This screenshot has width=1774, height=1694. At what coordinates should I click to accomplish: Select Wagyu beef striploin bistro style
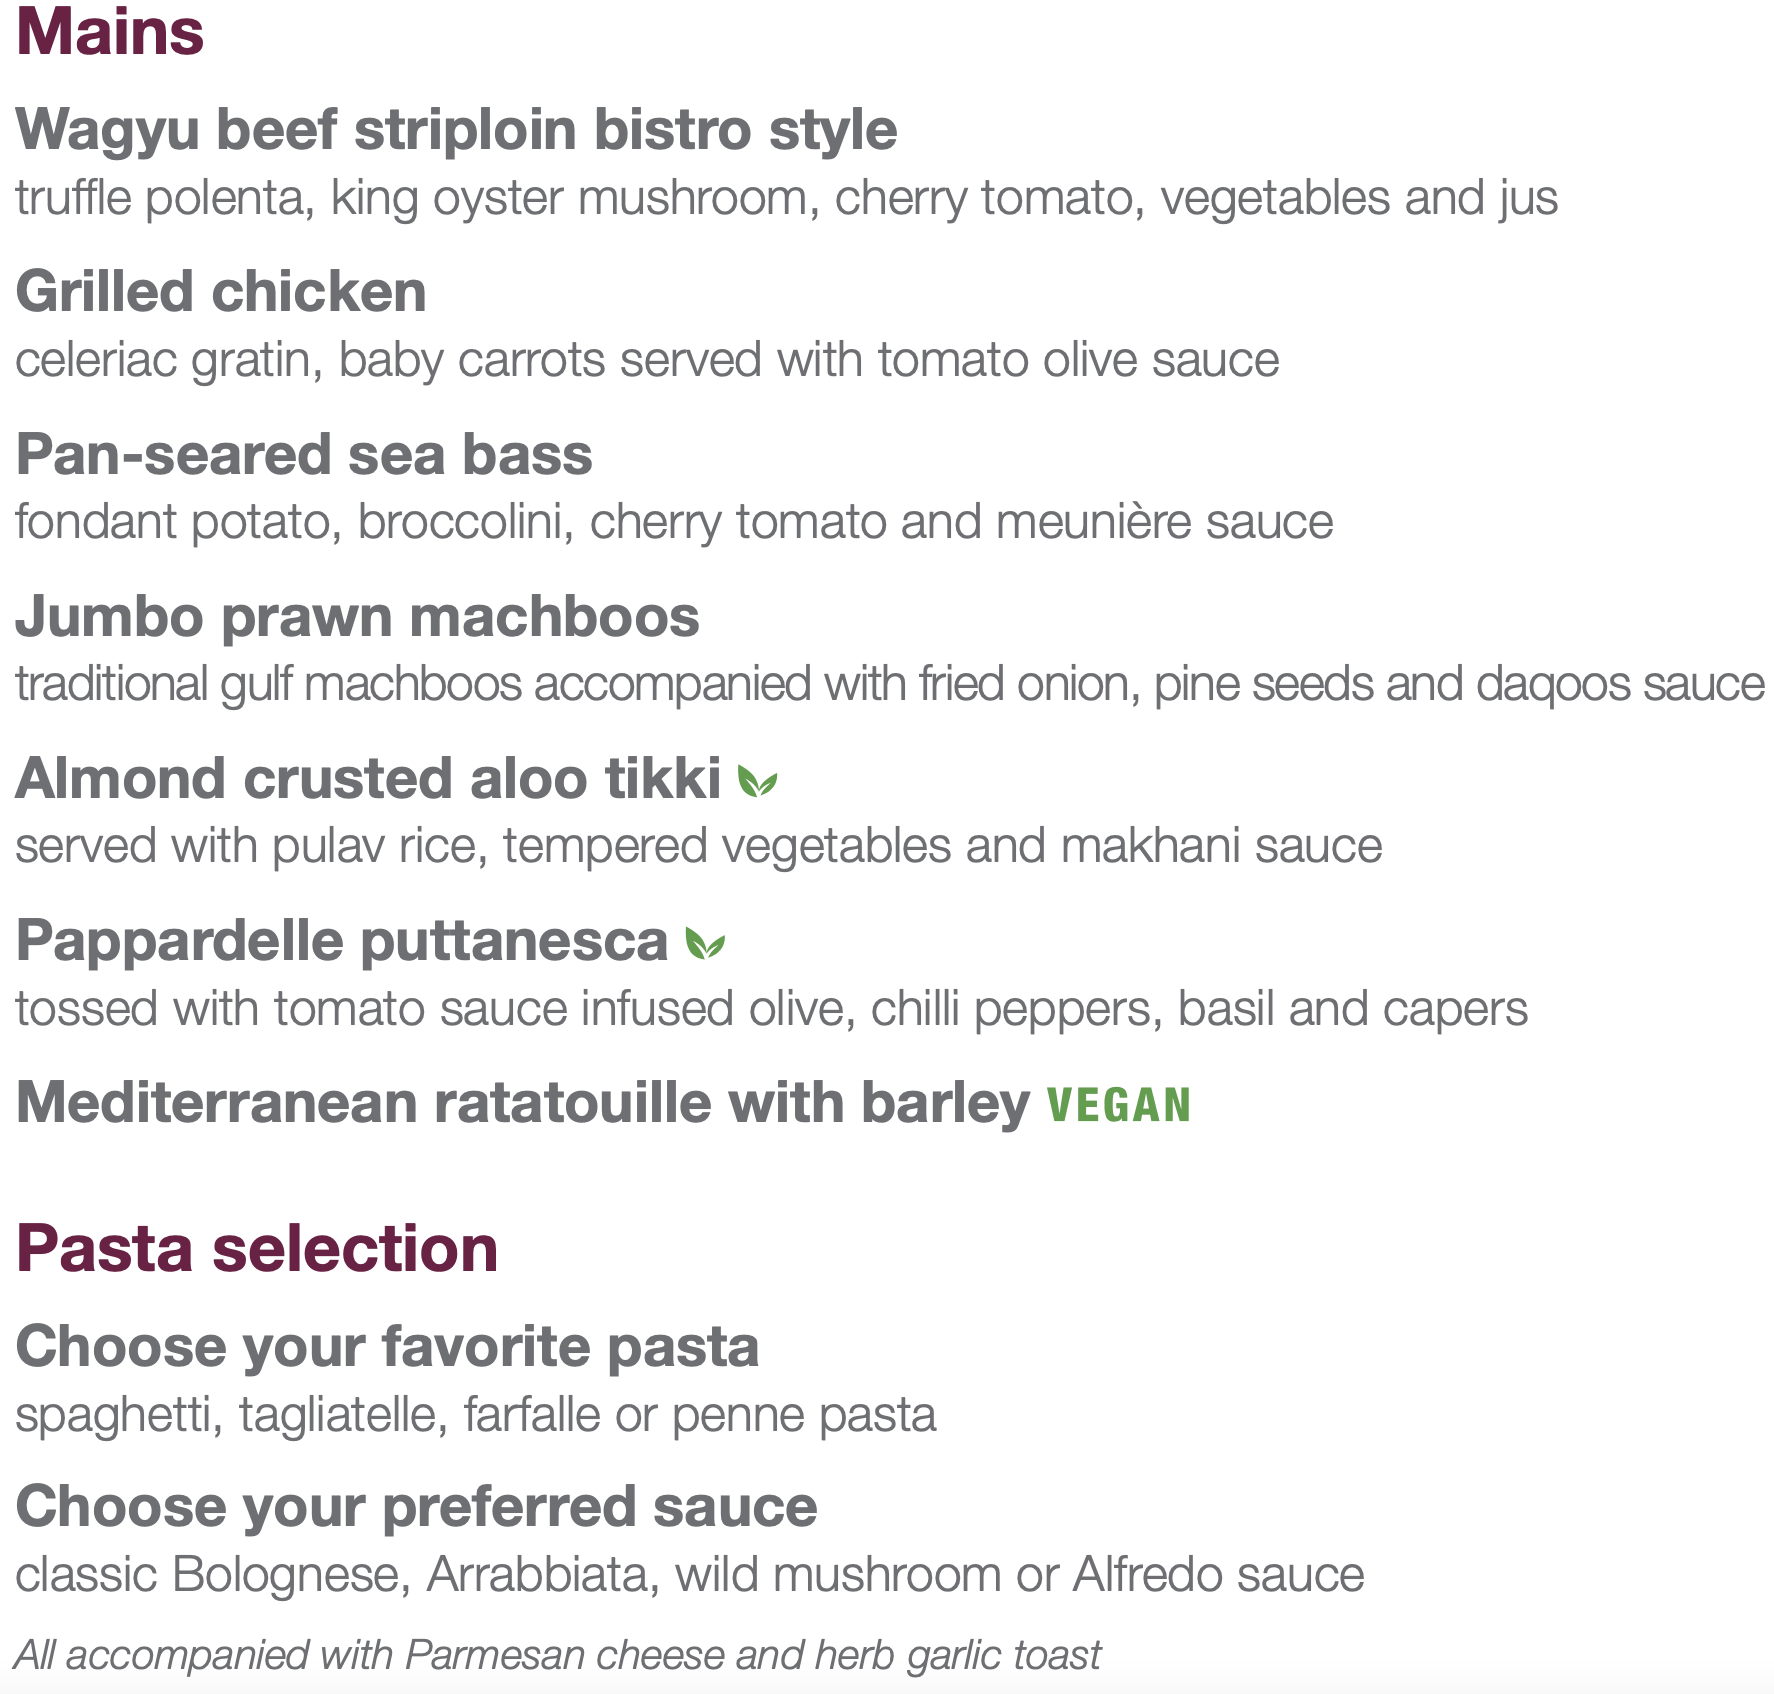pyautogui.click(x=456, y=130)
